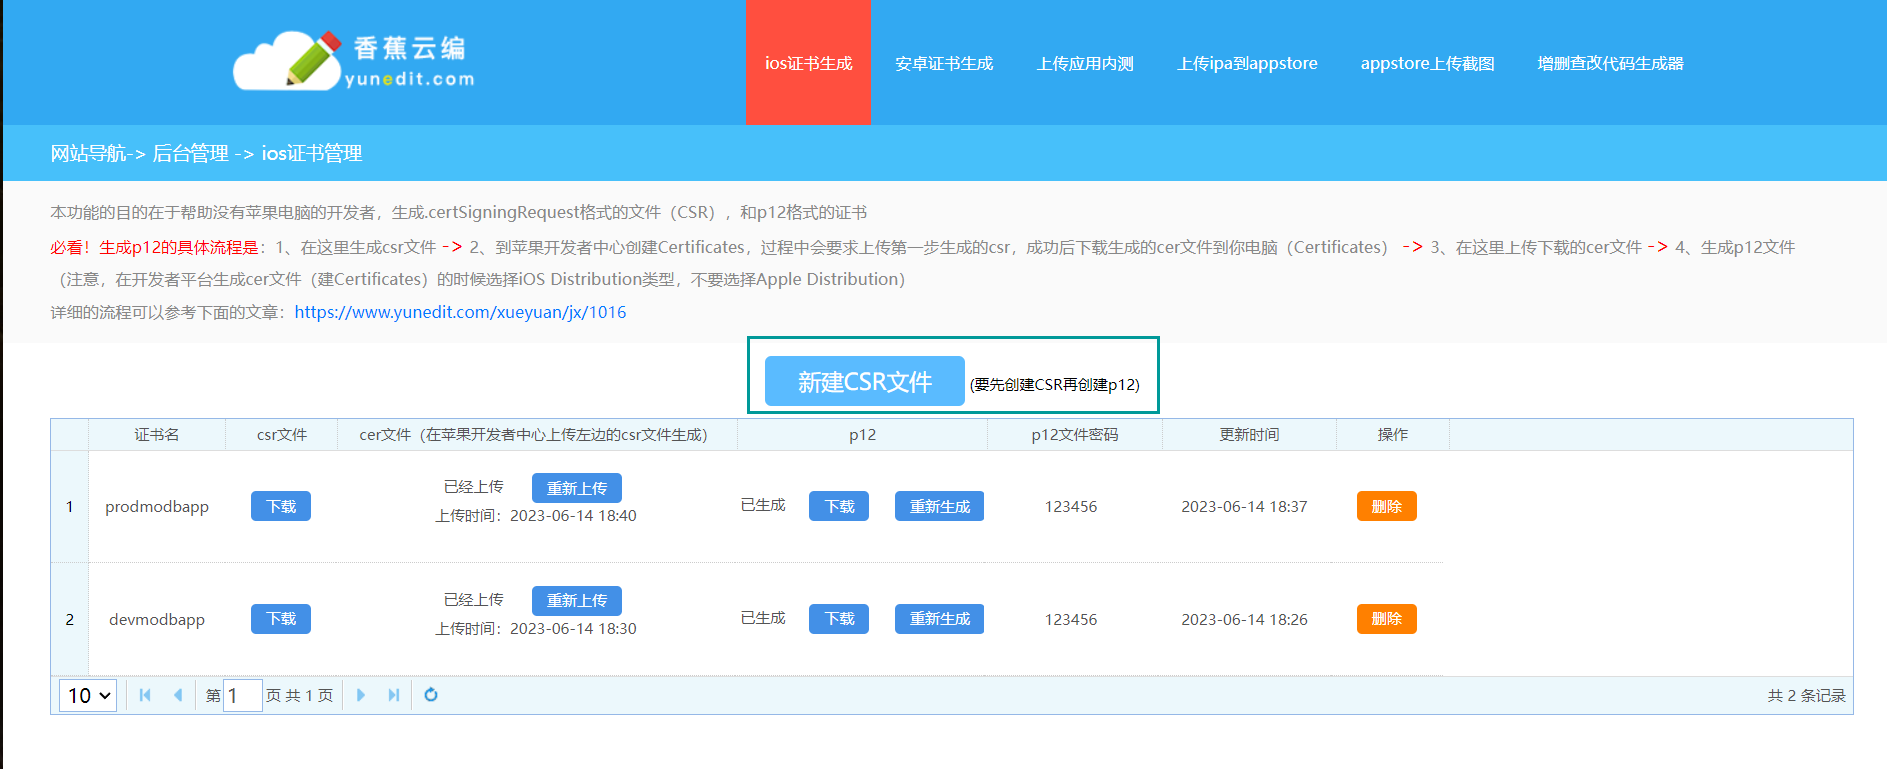Delete the prodmodbapp certificate
1887x769 pixels.
pyautogui.click(x=1387, y=506)
